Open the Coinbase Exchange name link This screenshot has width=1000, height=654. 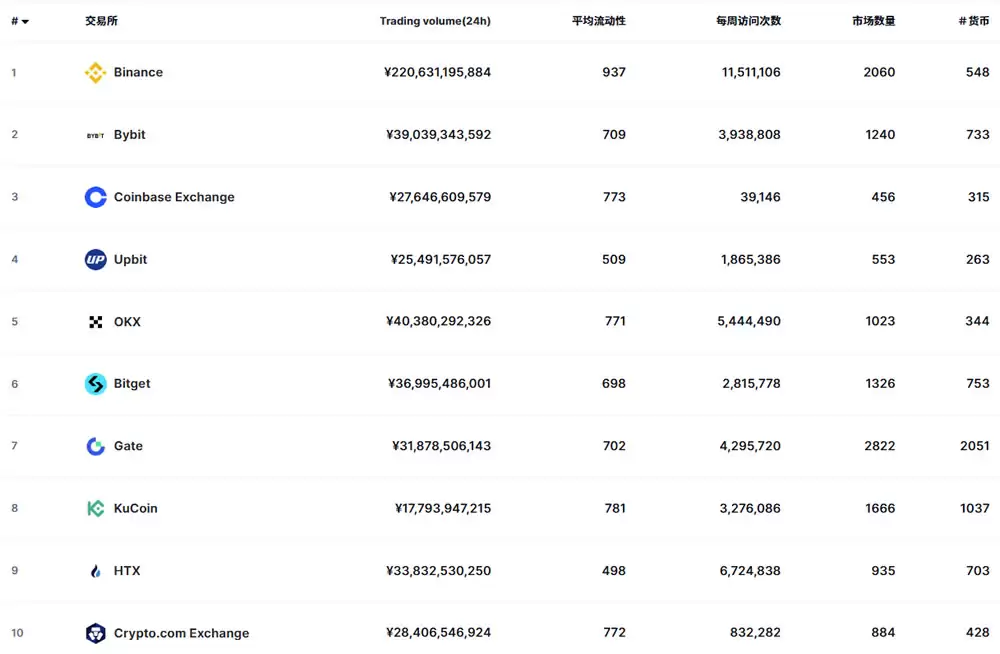click(174, 197)
